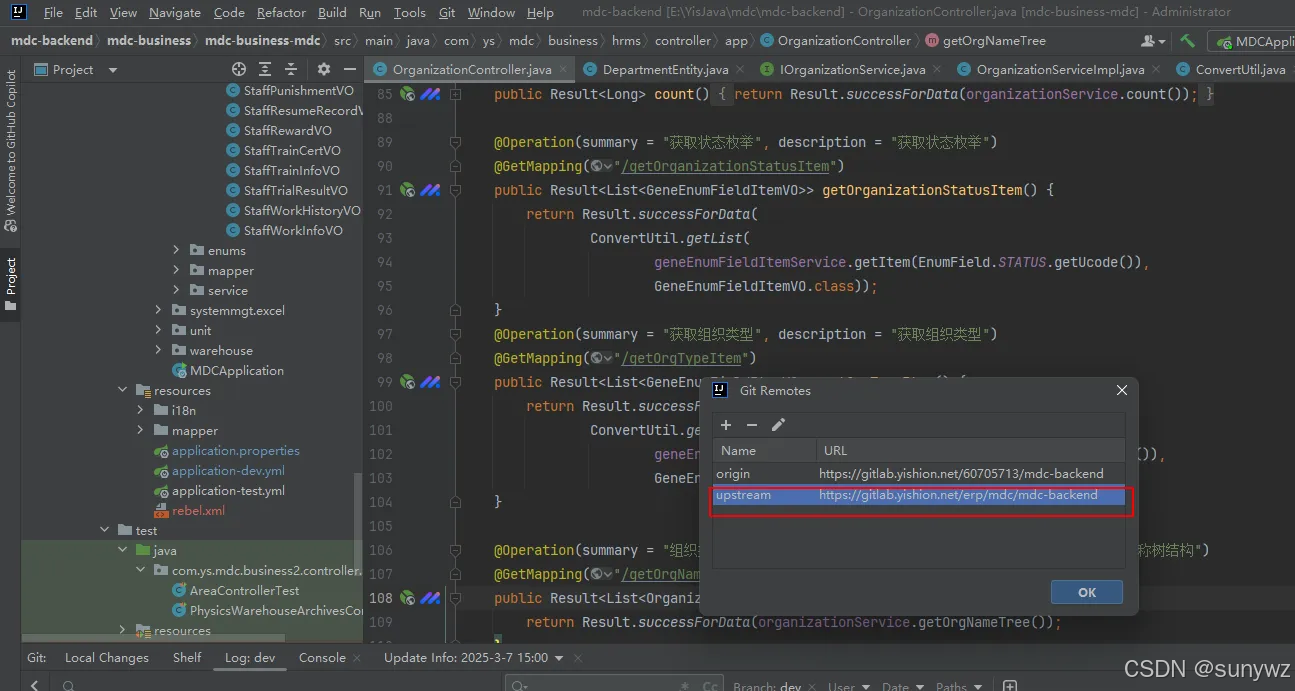Image resolution: width=1295 pixels, height=691 pixels.
Task: Select MDCApplication class in tree
Action: [237, 370]
